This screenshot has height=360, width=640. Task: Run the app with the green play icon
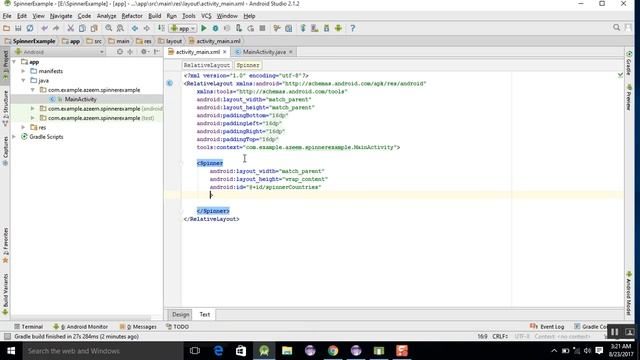pyautogui.click(x=204, y=28)
